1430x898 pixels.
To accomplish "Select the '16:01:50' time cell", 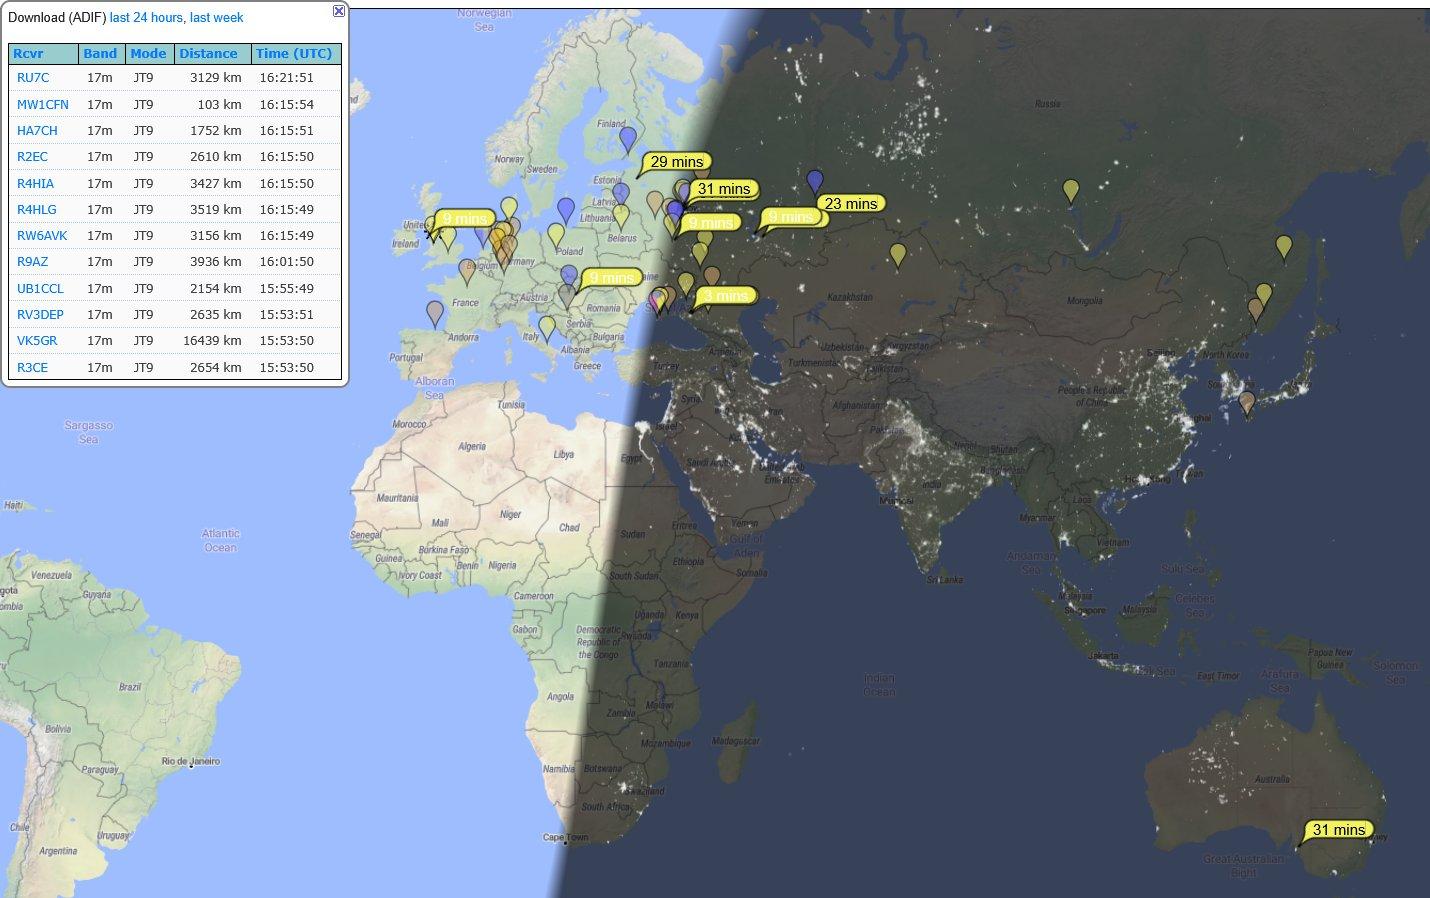I will click(x=286, y=262).
